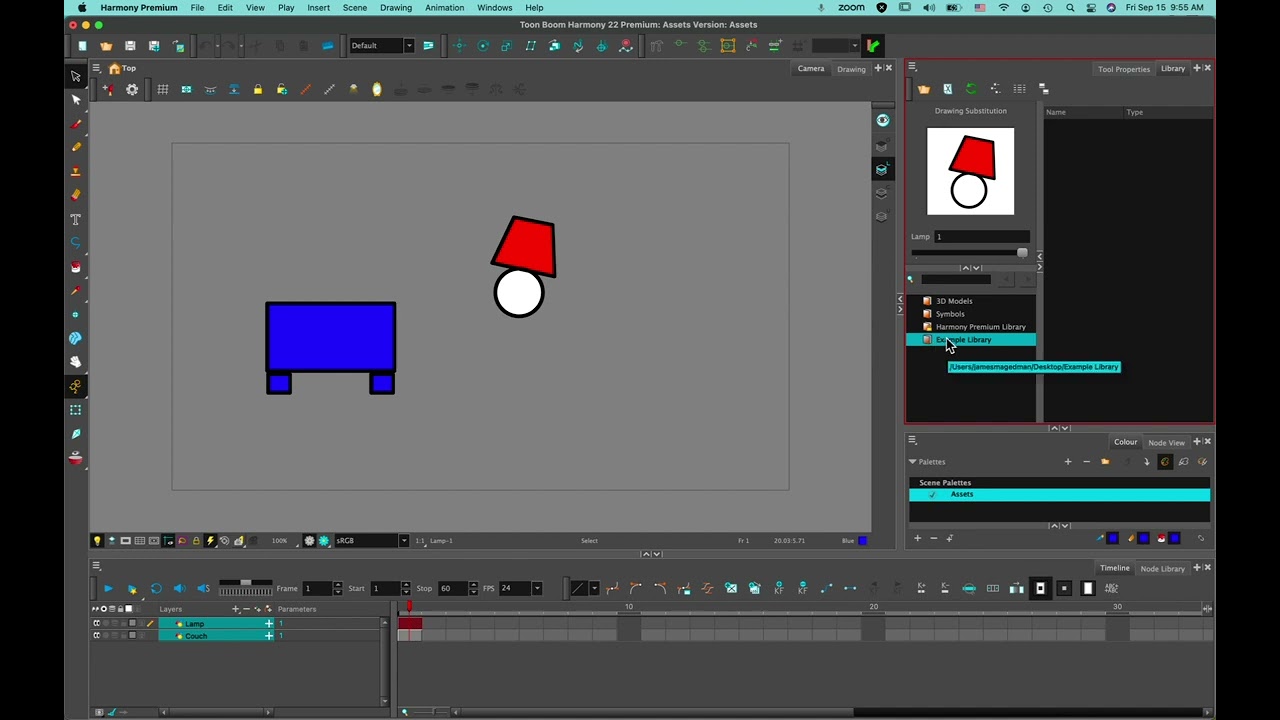Select the Hand (grabber) tool
The image size is (1280, 720).
(75, 362)
